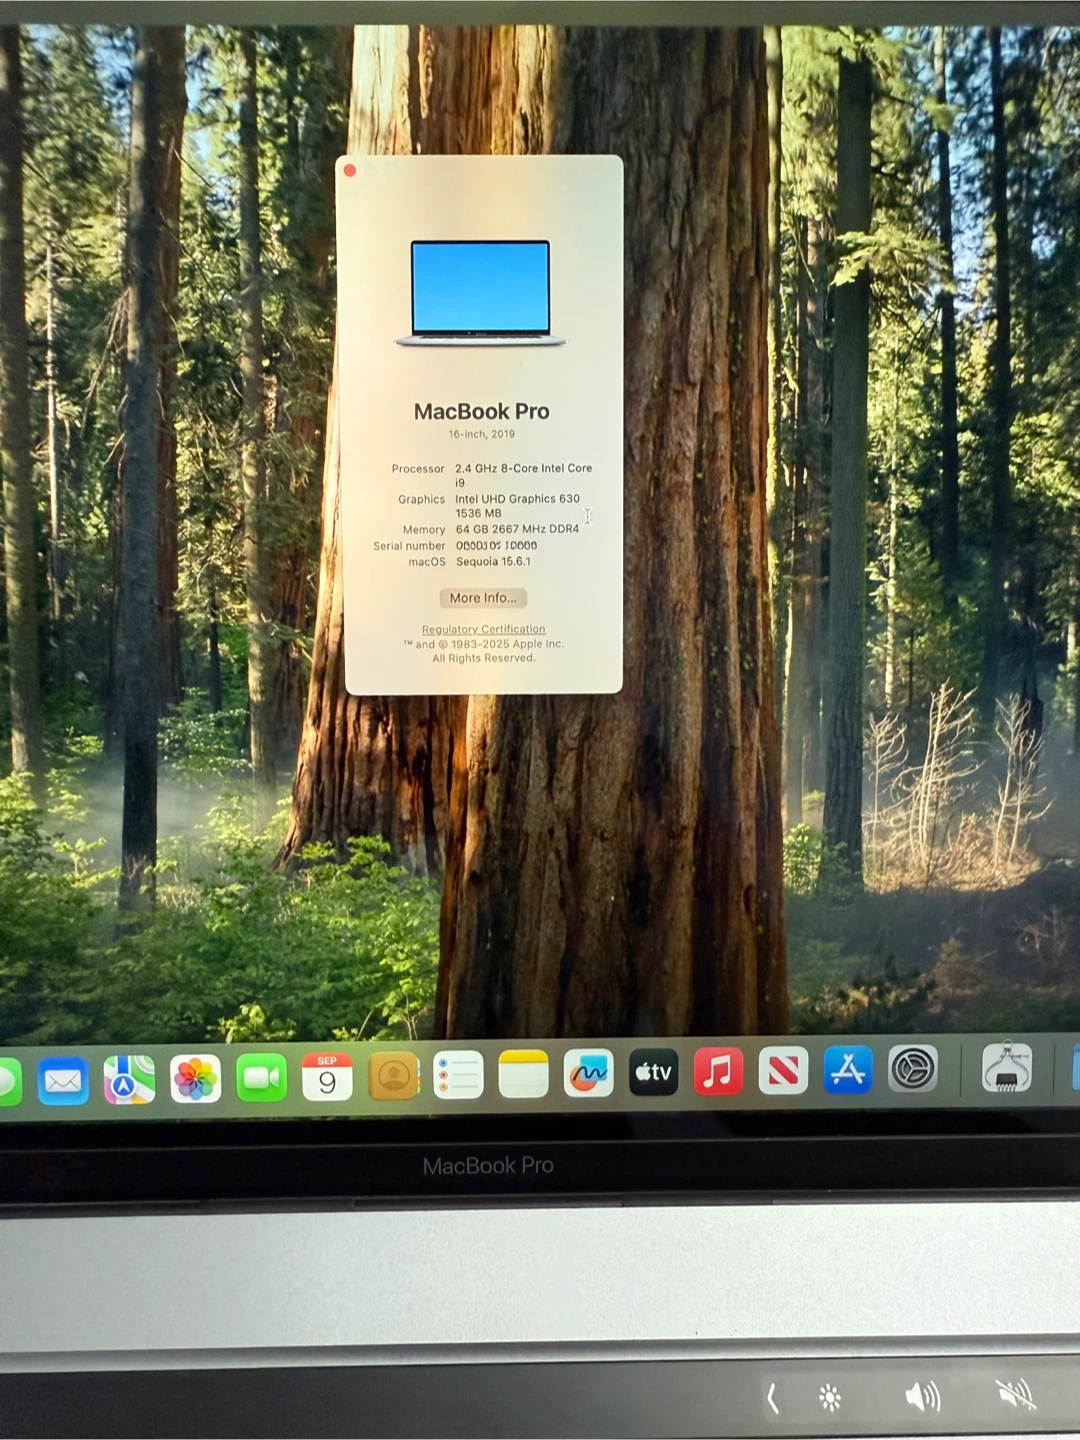Viewport: 1080px width, 1440px height.
Task: Tap the Touch Bar brightness icon
Action: (x=830, y=1397)
